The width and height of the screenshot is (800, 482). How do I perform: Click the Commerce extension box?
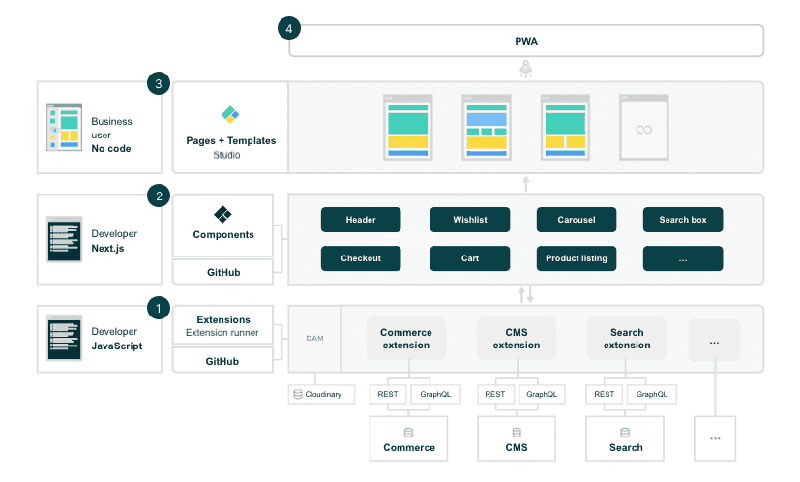click(x=406, y=339)
